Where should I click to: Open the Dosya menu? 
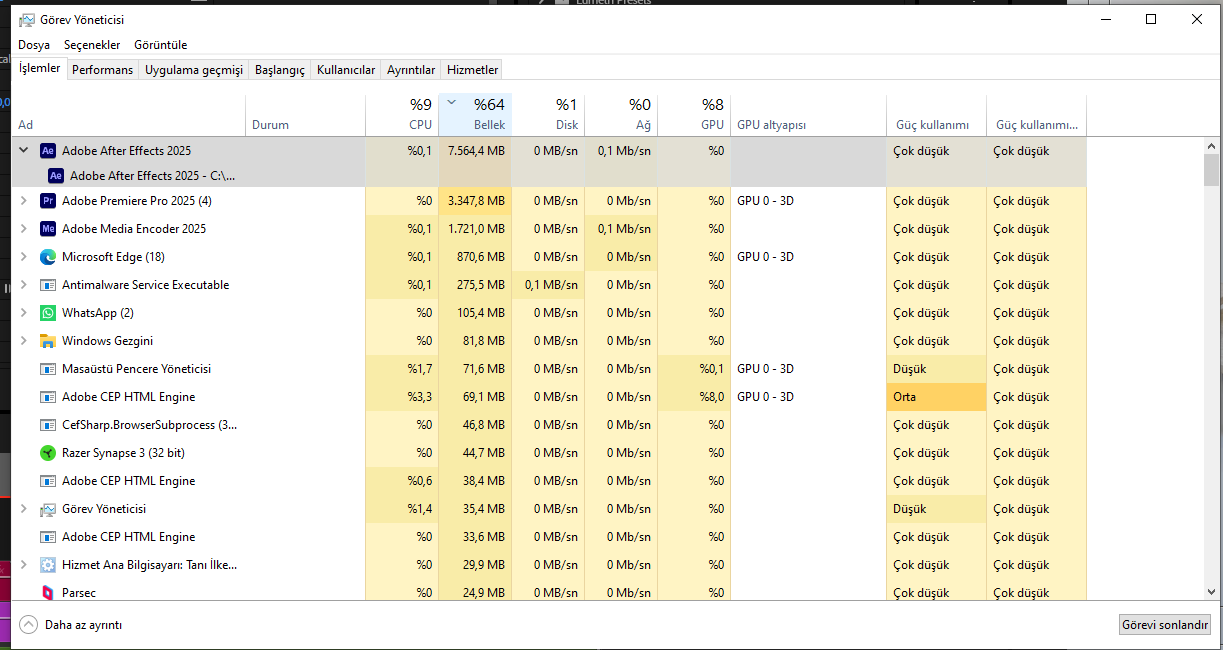tap(34, 45)
